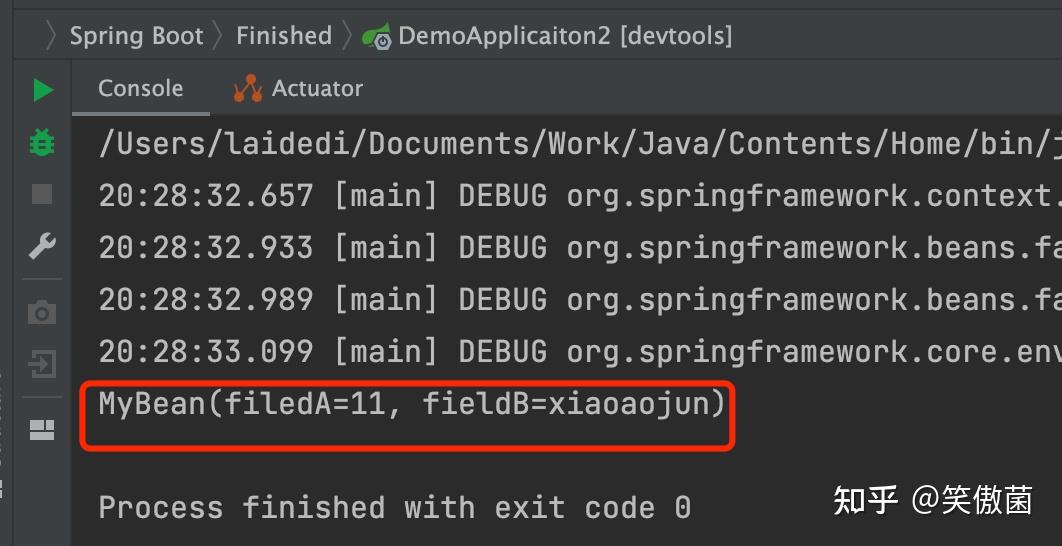Switch to the Console tab
The image size is (1062, 546).
point(140,88)
